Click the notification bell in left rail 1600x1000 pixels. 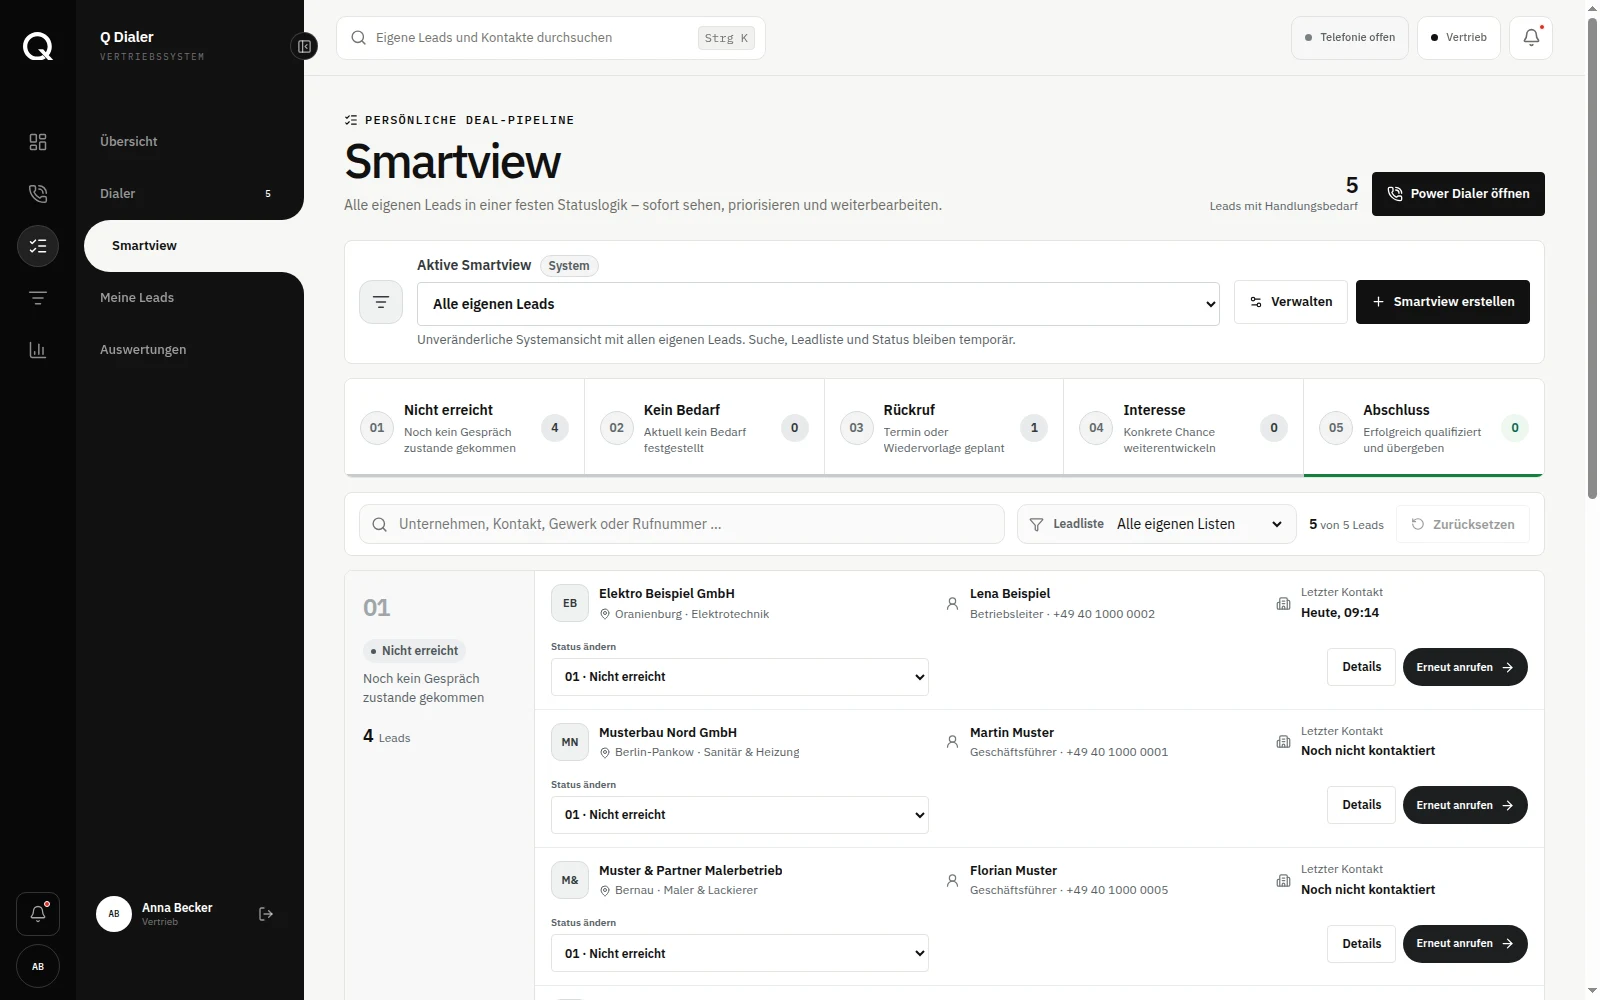point(38,914)
